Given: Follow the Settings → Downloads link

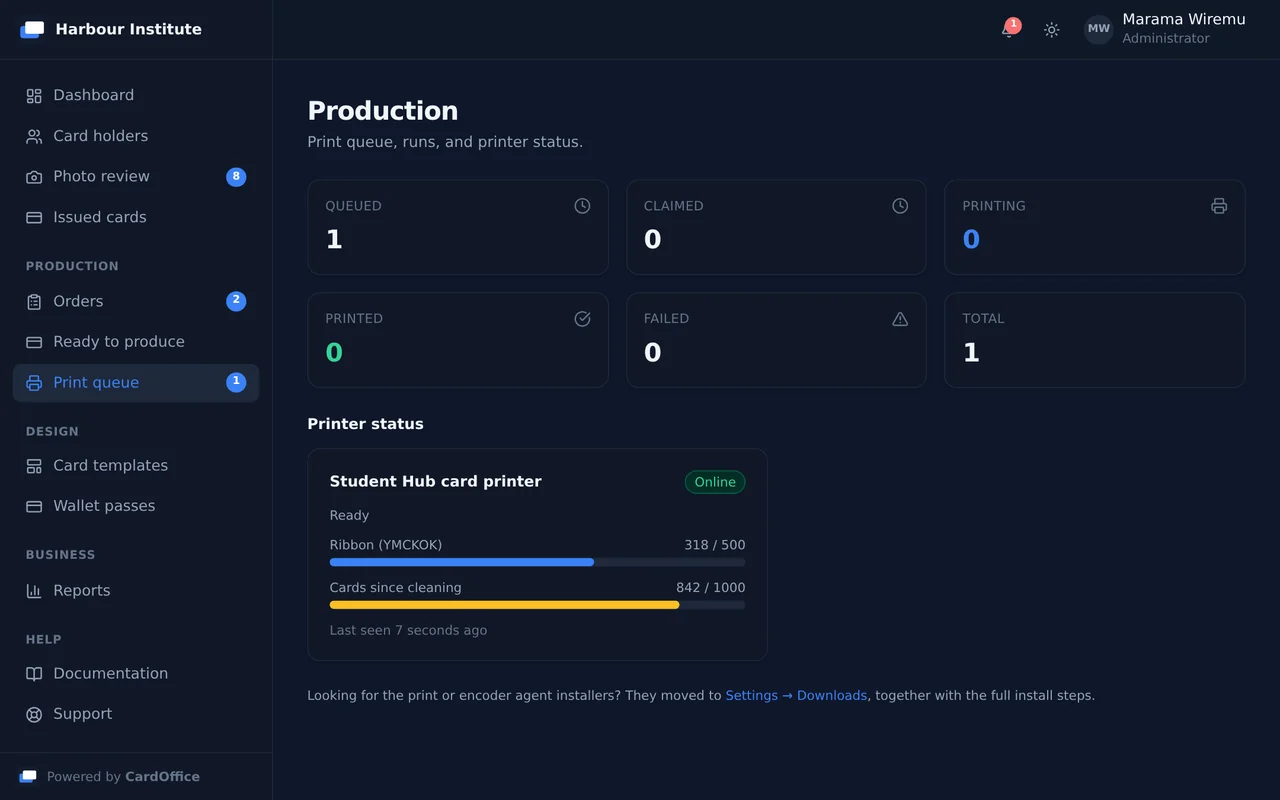Looking at the screenshot, I should (x=796, y=695).
